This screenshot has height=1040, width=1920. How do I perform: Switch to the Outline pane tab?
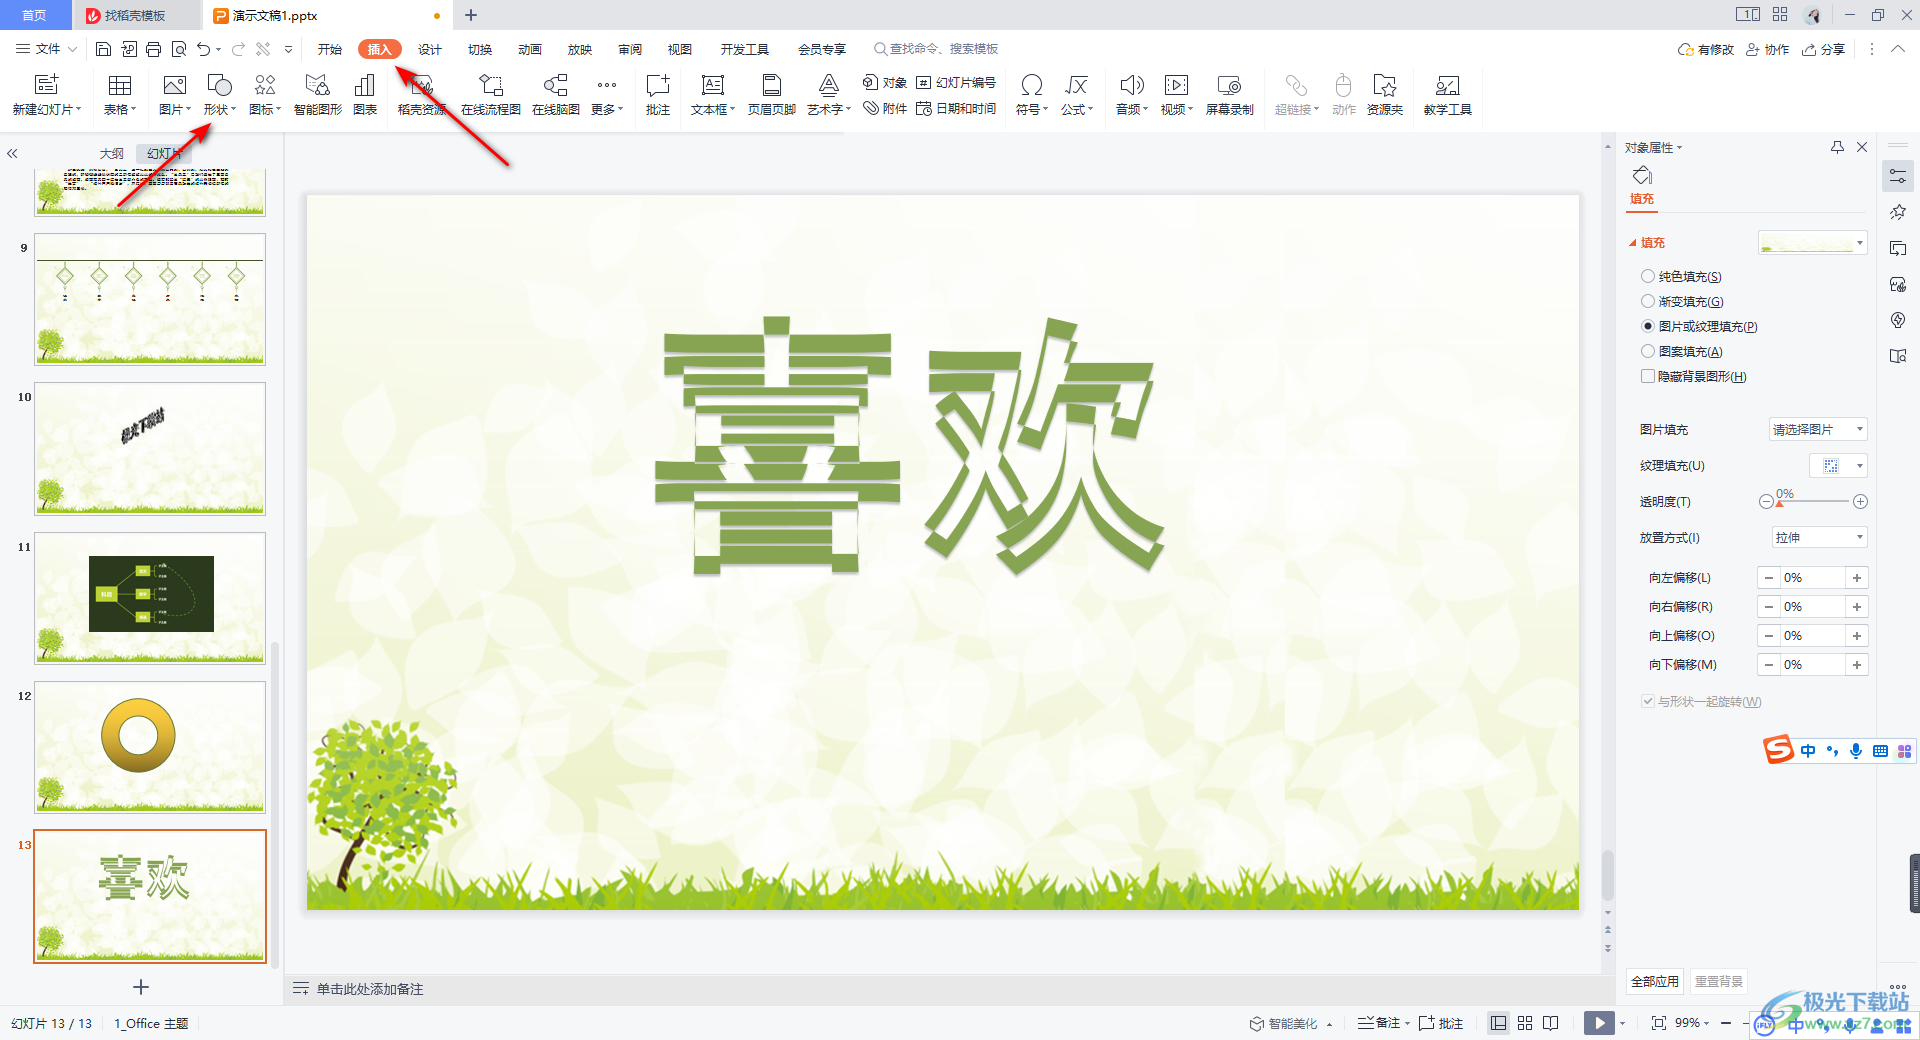coord(112,154)
